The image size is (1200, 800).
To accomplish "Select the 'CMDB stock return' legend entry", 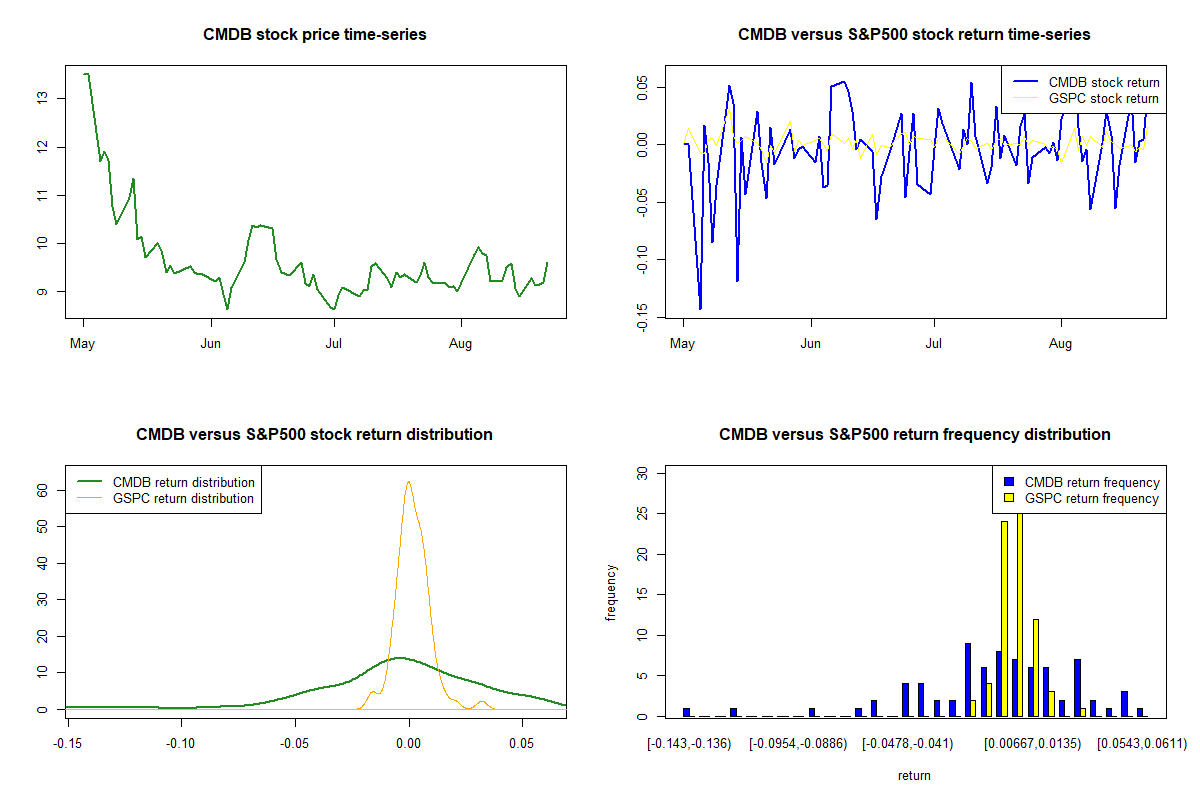I will (1103, 82).
